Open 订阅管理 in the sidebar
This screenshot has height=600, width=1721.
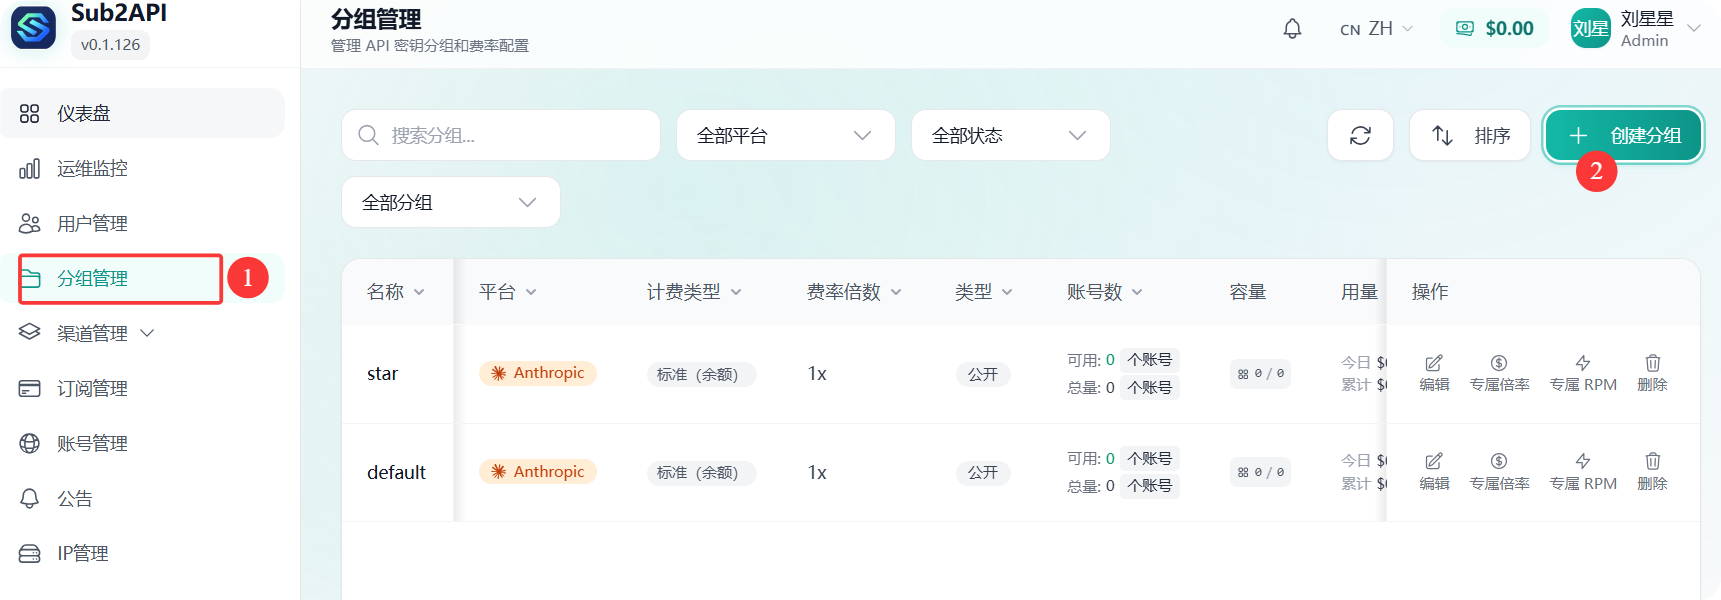(143, 388)
